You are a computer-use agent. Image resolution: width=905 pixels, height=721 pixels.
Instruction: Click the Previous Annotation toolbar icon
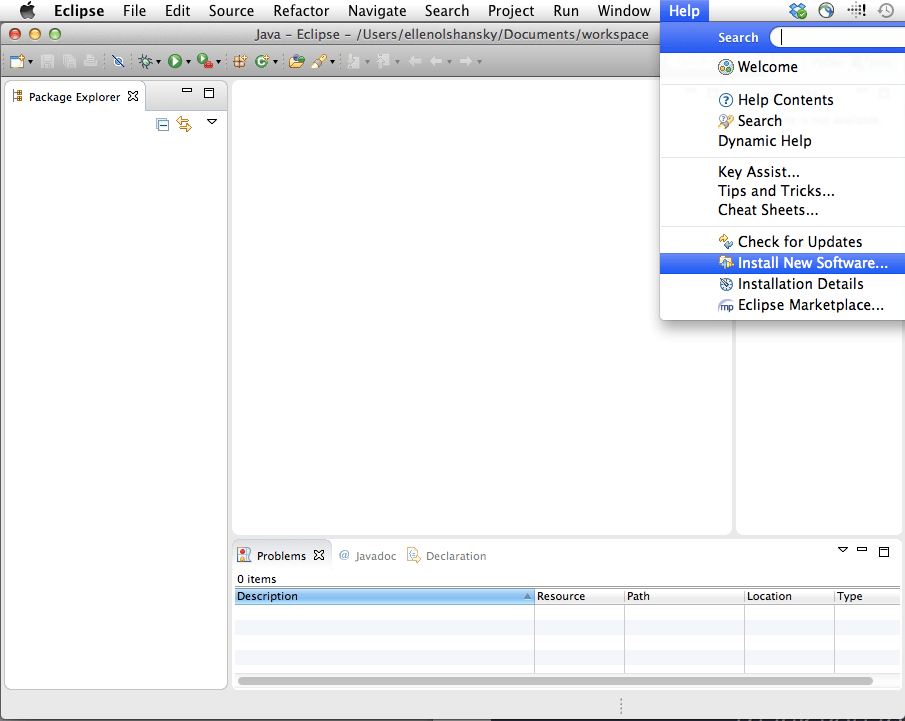pyautogui.click(x=383, y=61)
